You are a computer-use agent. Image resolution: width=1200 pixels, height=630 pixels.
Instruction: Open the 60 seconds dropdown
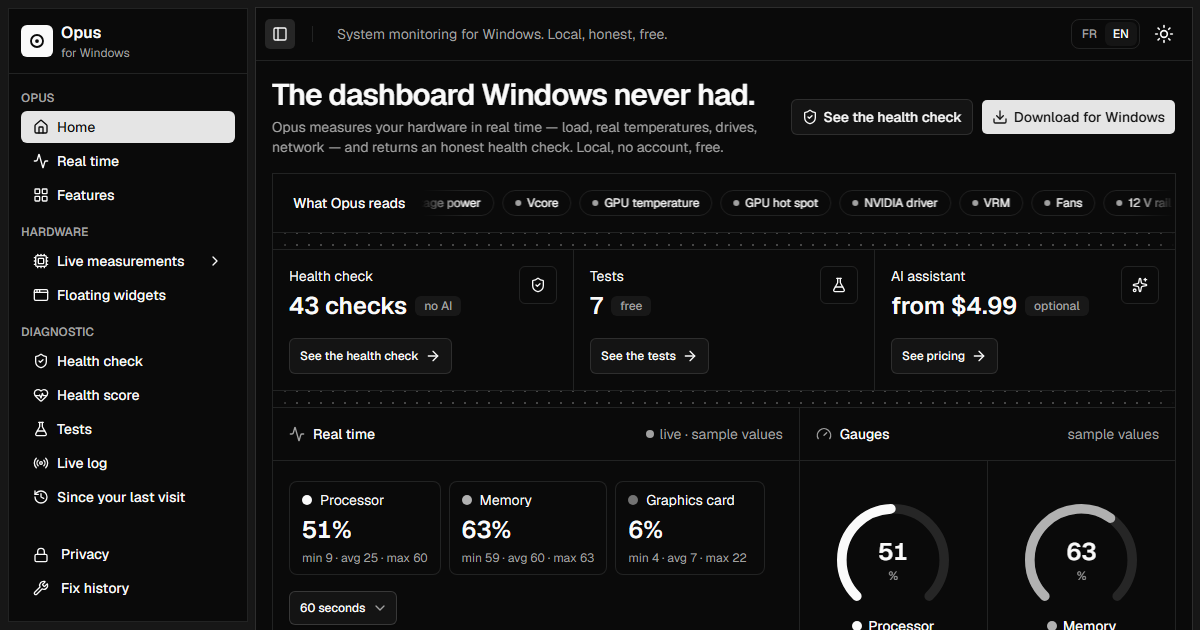pos(343,608)
